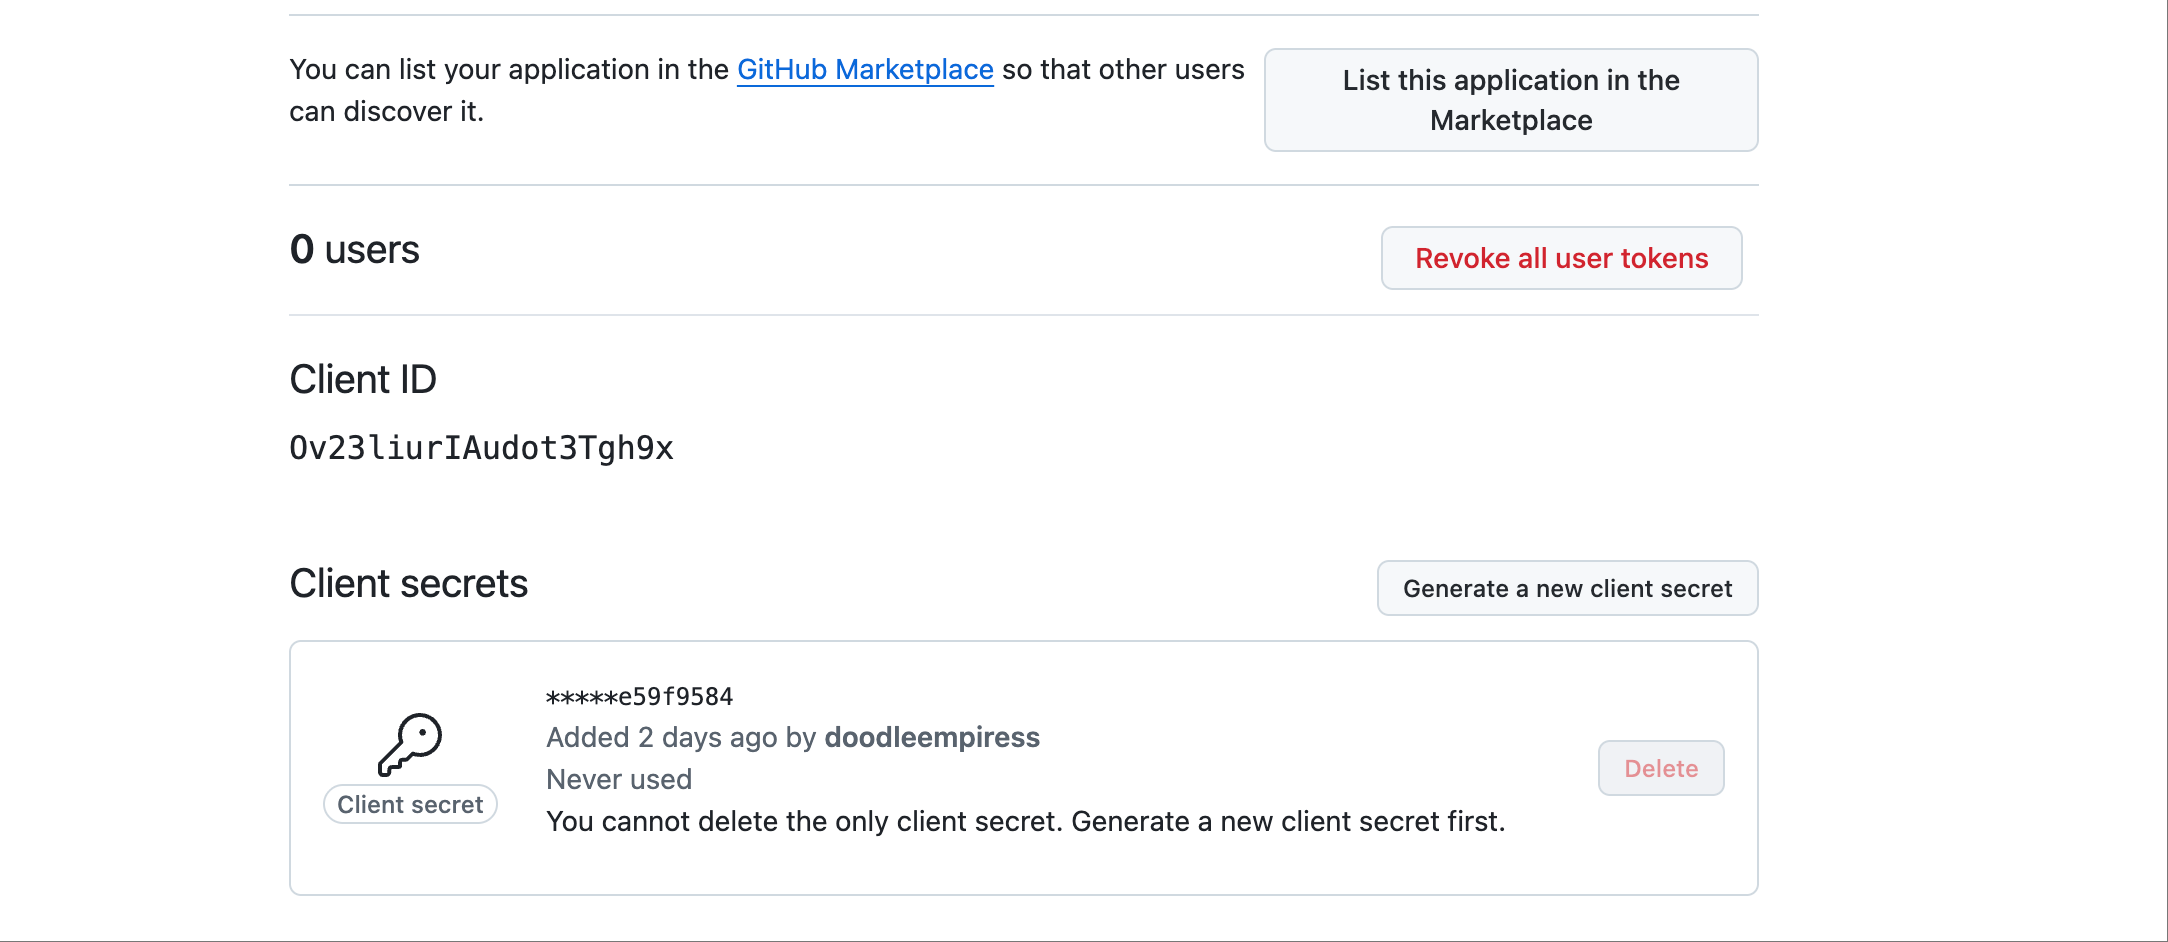This screenshot has height=942, width=2168.
Task: Click the Delete button for the client secret
Action: click(x=1660, y=768)
